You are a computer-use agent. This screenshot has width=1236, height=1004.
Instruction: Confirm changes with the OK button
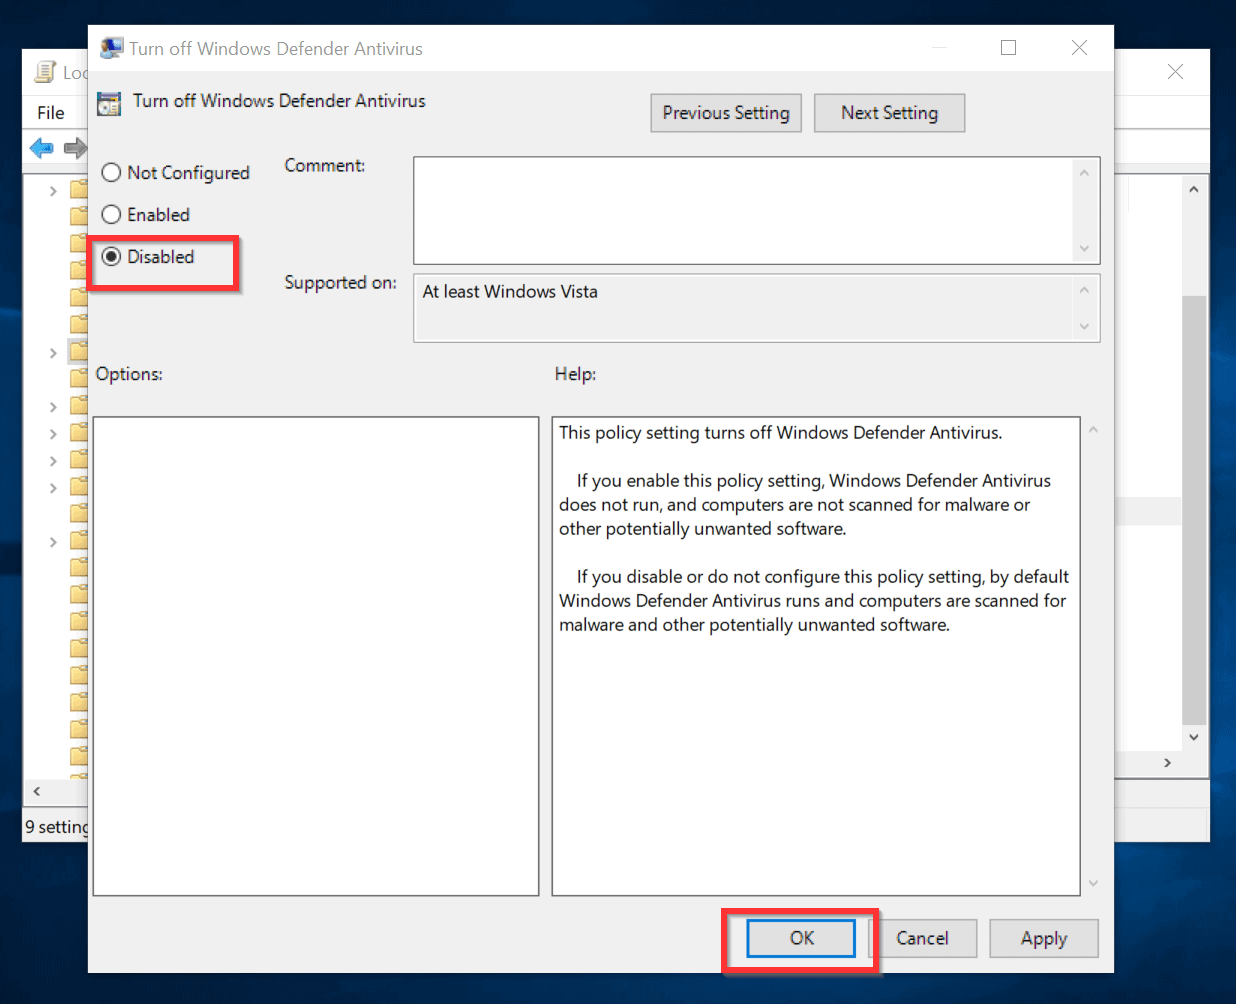click(x=800, y=938)
